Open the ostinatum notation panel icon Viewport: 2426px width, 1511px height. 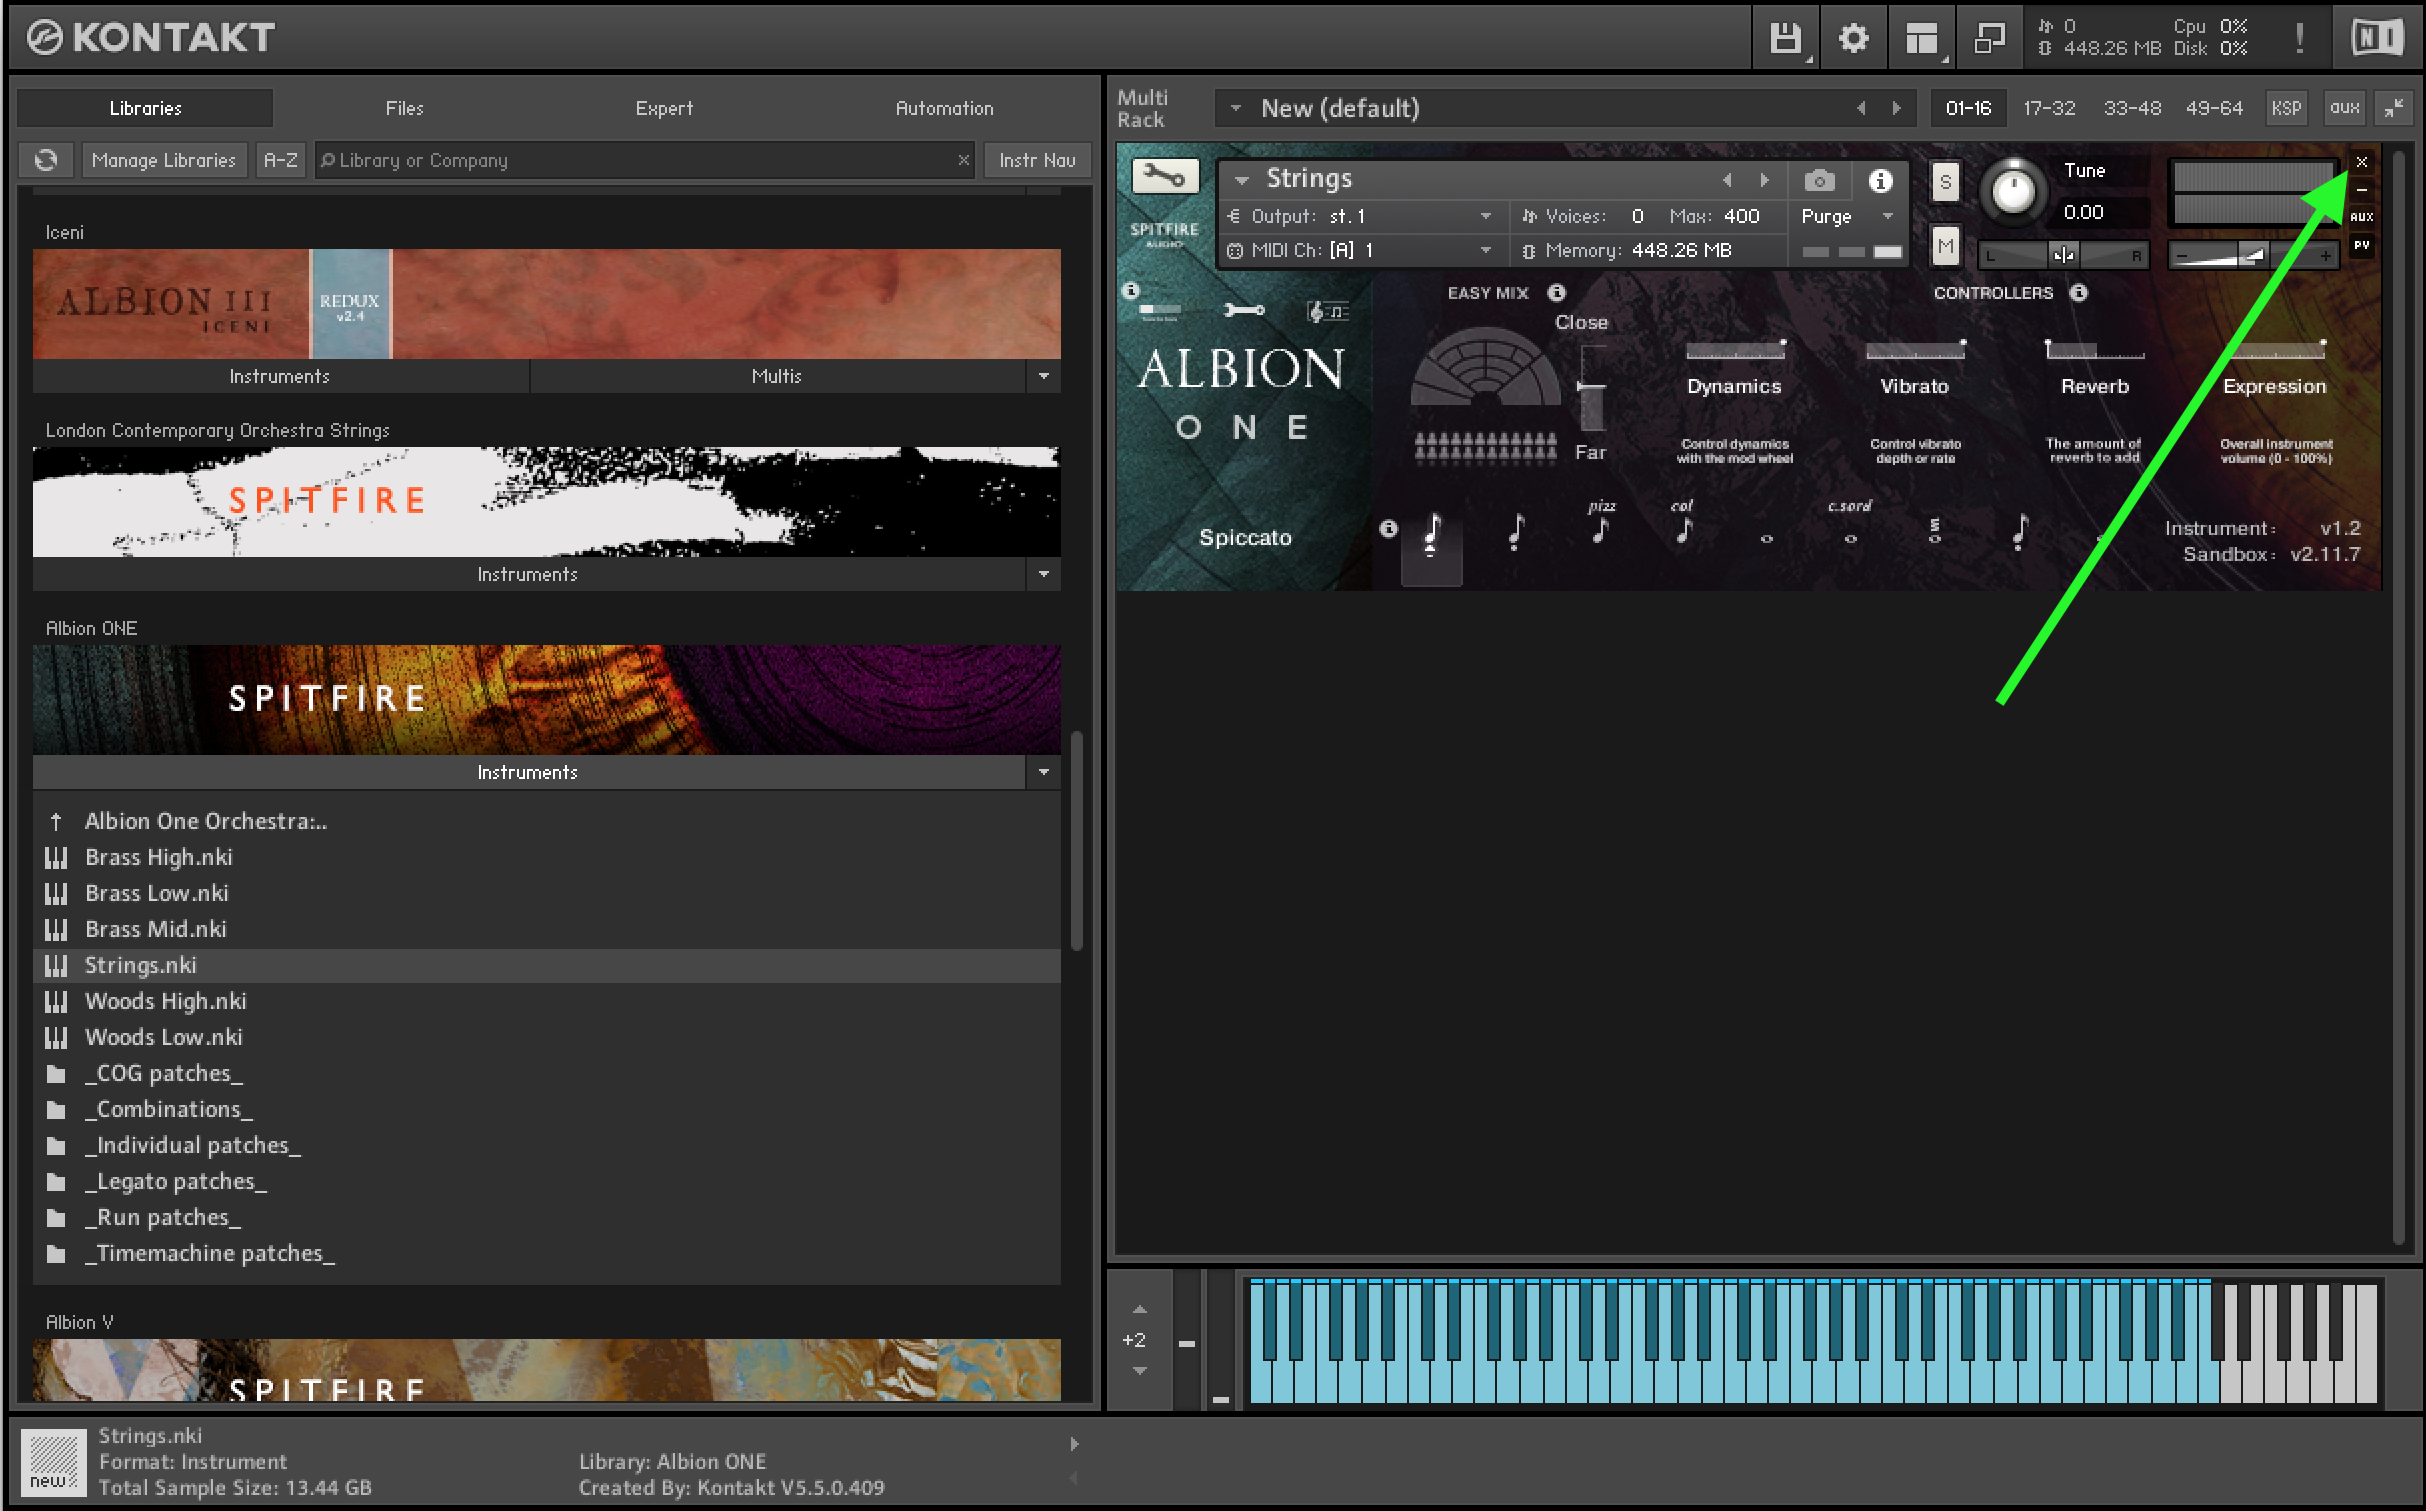click(x=1328, y=312)
